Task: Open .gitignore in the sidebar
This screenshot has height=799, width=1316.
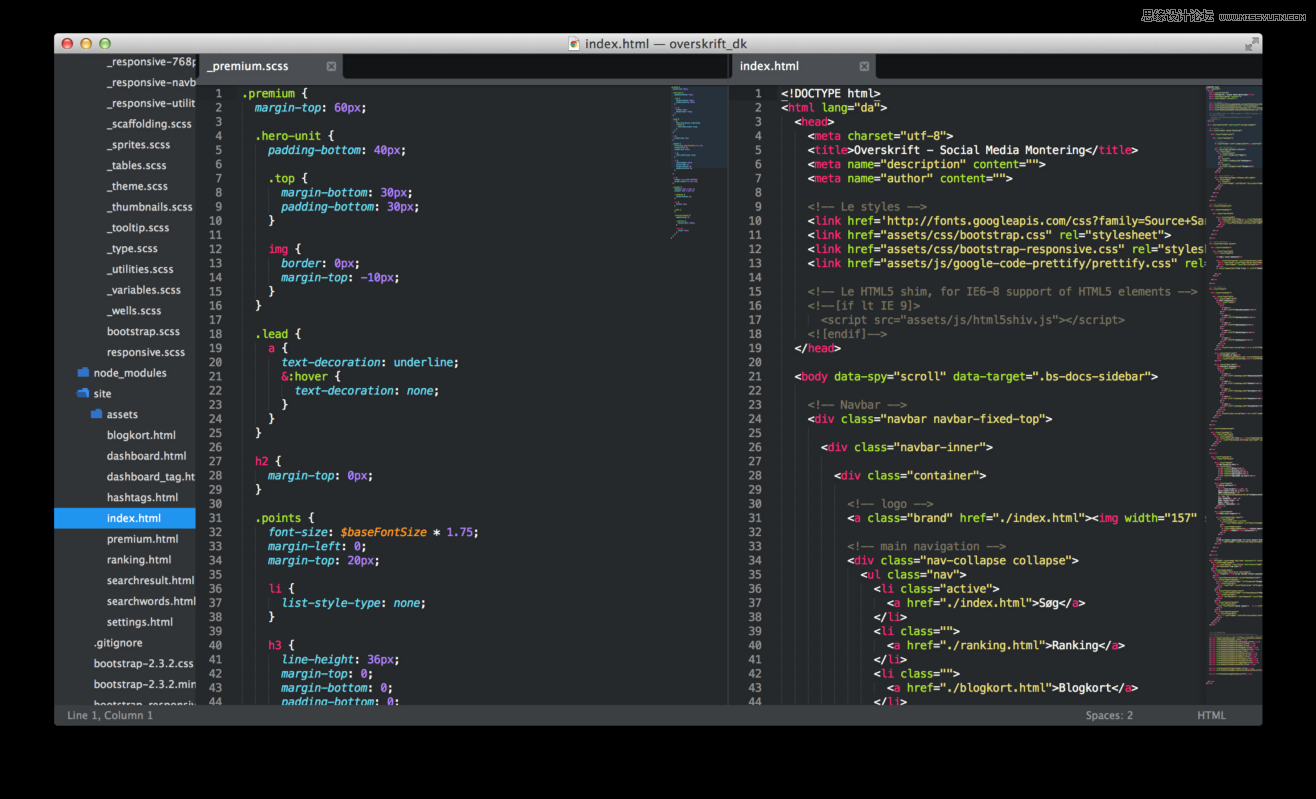Action: 118,643
